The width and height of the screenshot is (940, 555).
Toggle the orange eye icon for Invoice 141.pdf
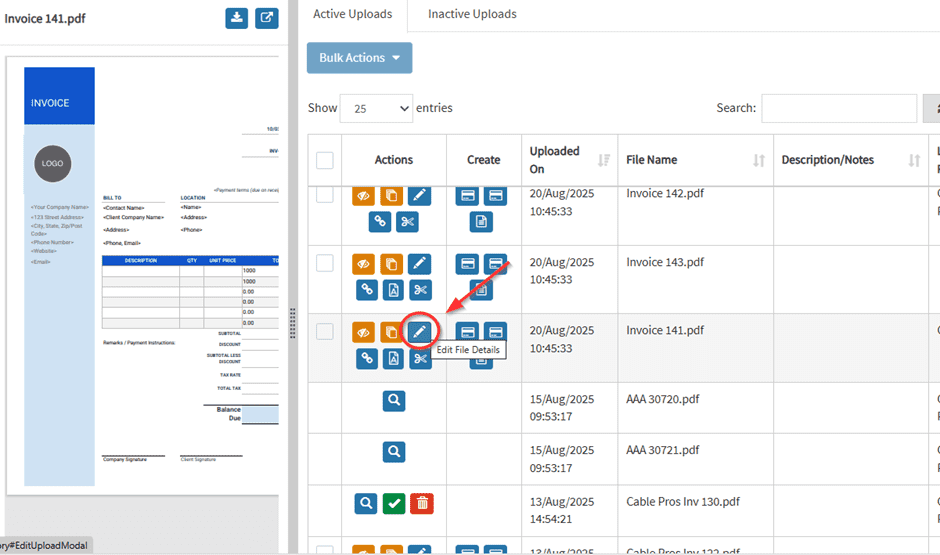(365, 332)
